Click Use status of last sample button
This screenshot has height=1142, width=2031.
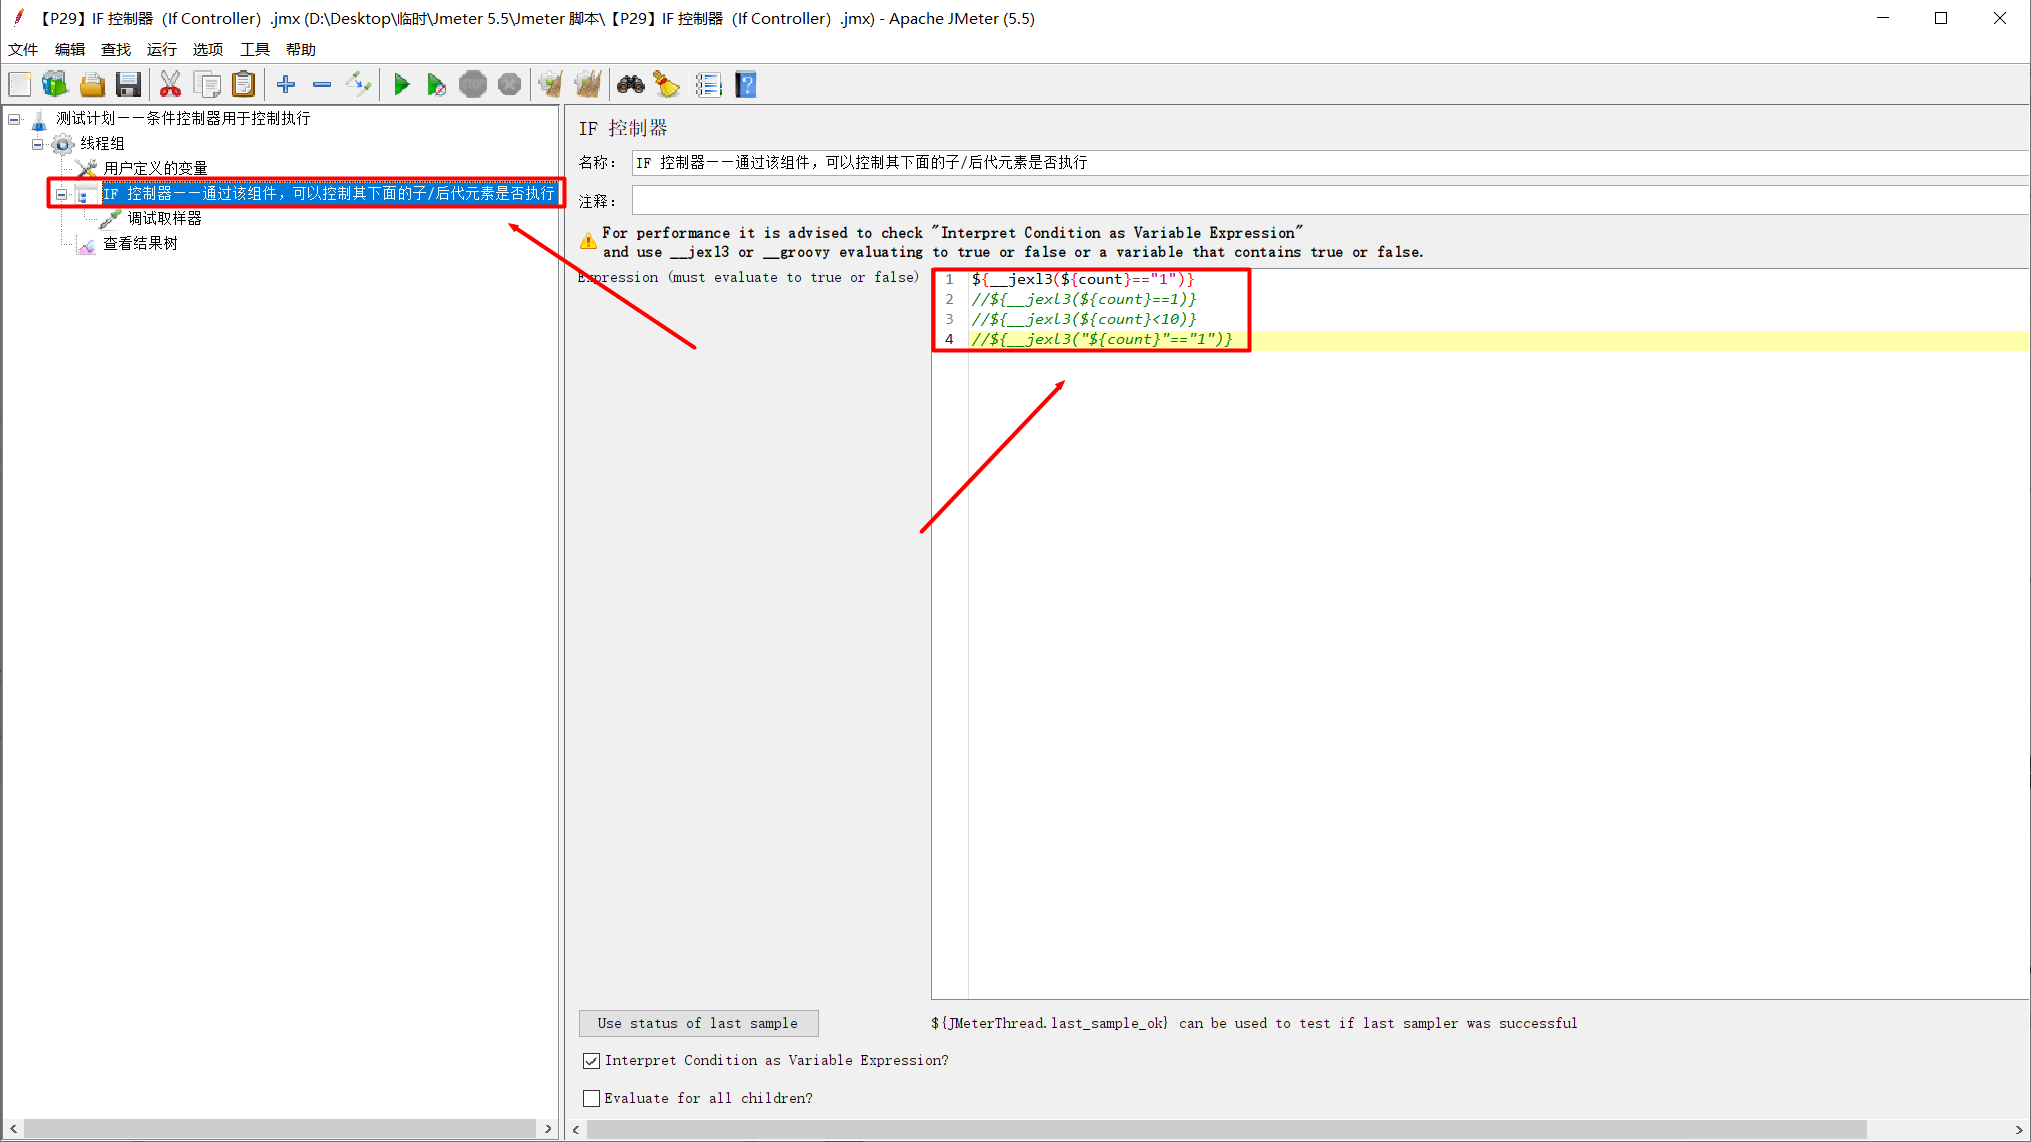point(698,1023)
